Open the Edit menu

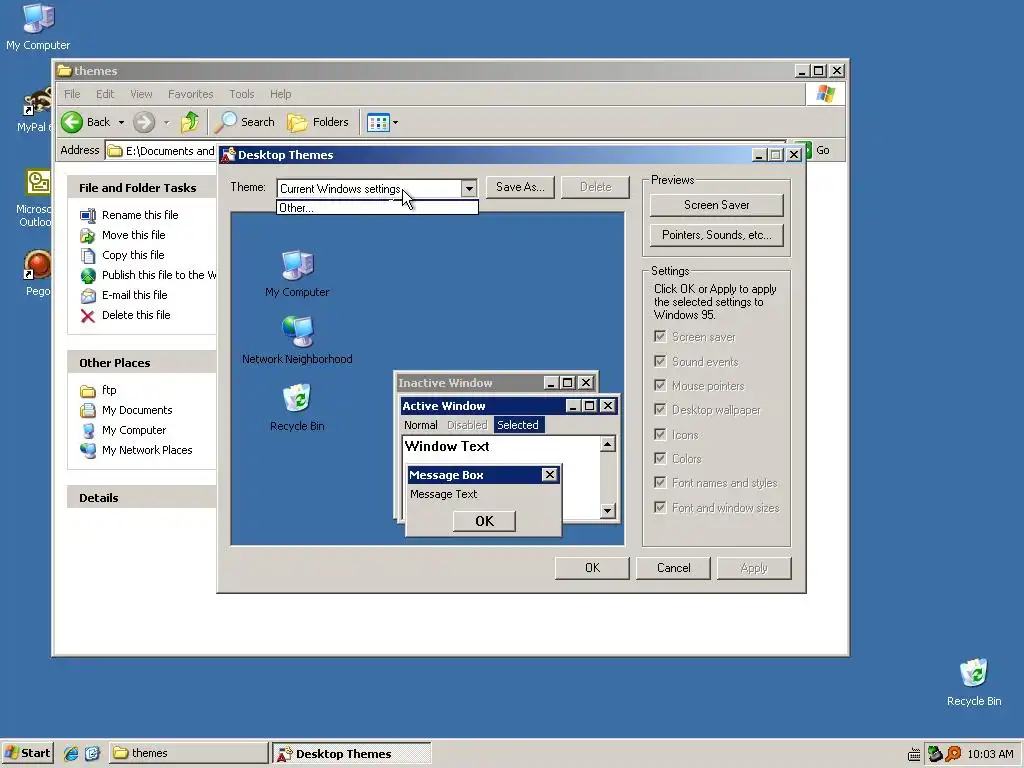[104, 94]
